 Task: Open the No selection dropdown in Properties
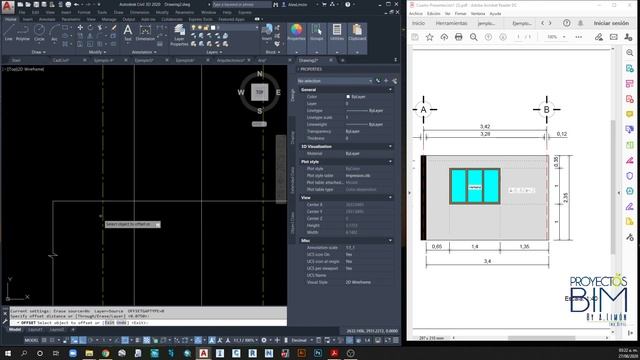[335, 81]
